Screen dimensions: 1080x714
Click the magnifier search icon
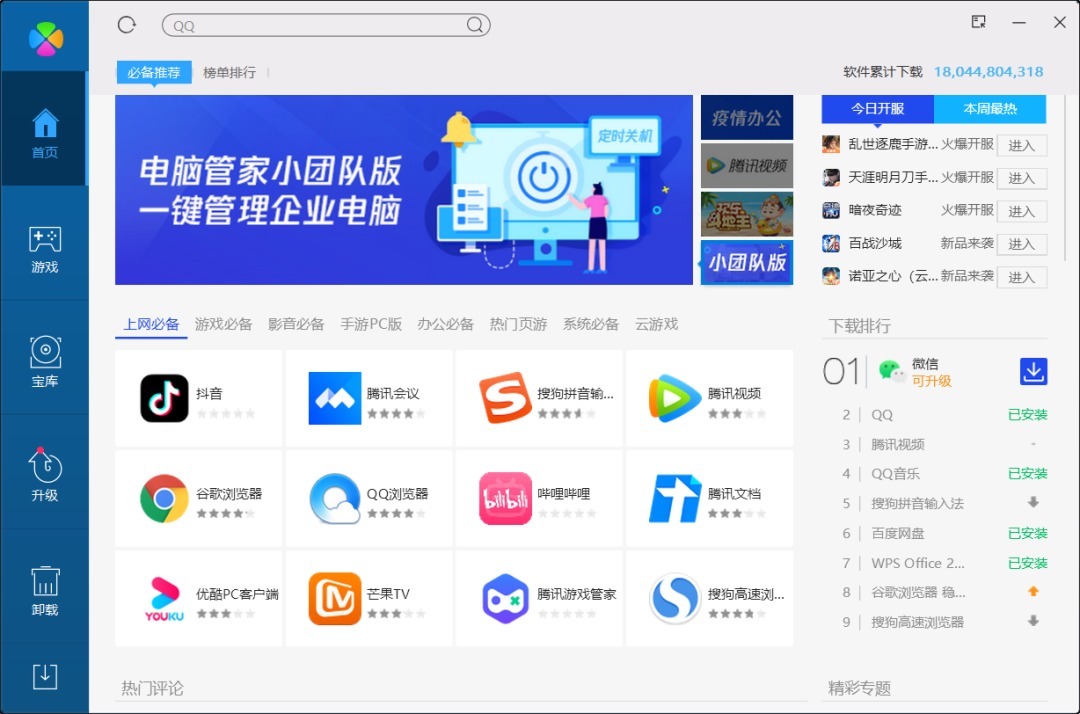[475, 25]
